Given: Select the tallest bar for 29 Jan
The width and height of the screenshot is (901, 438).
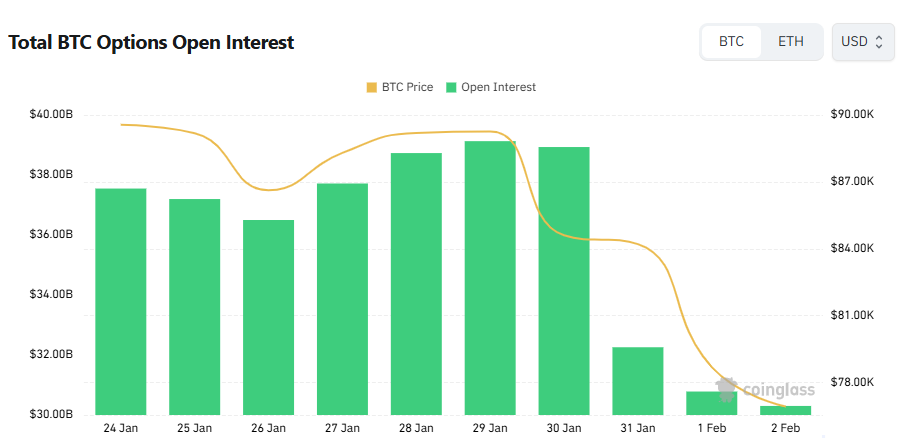Looking at the screenshot, I should 490,278.
